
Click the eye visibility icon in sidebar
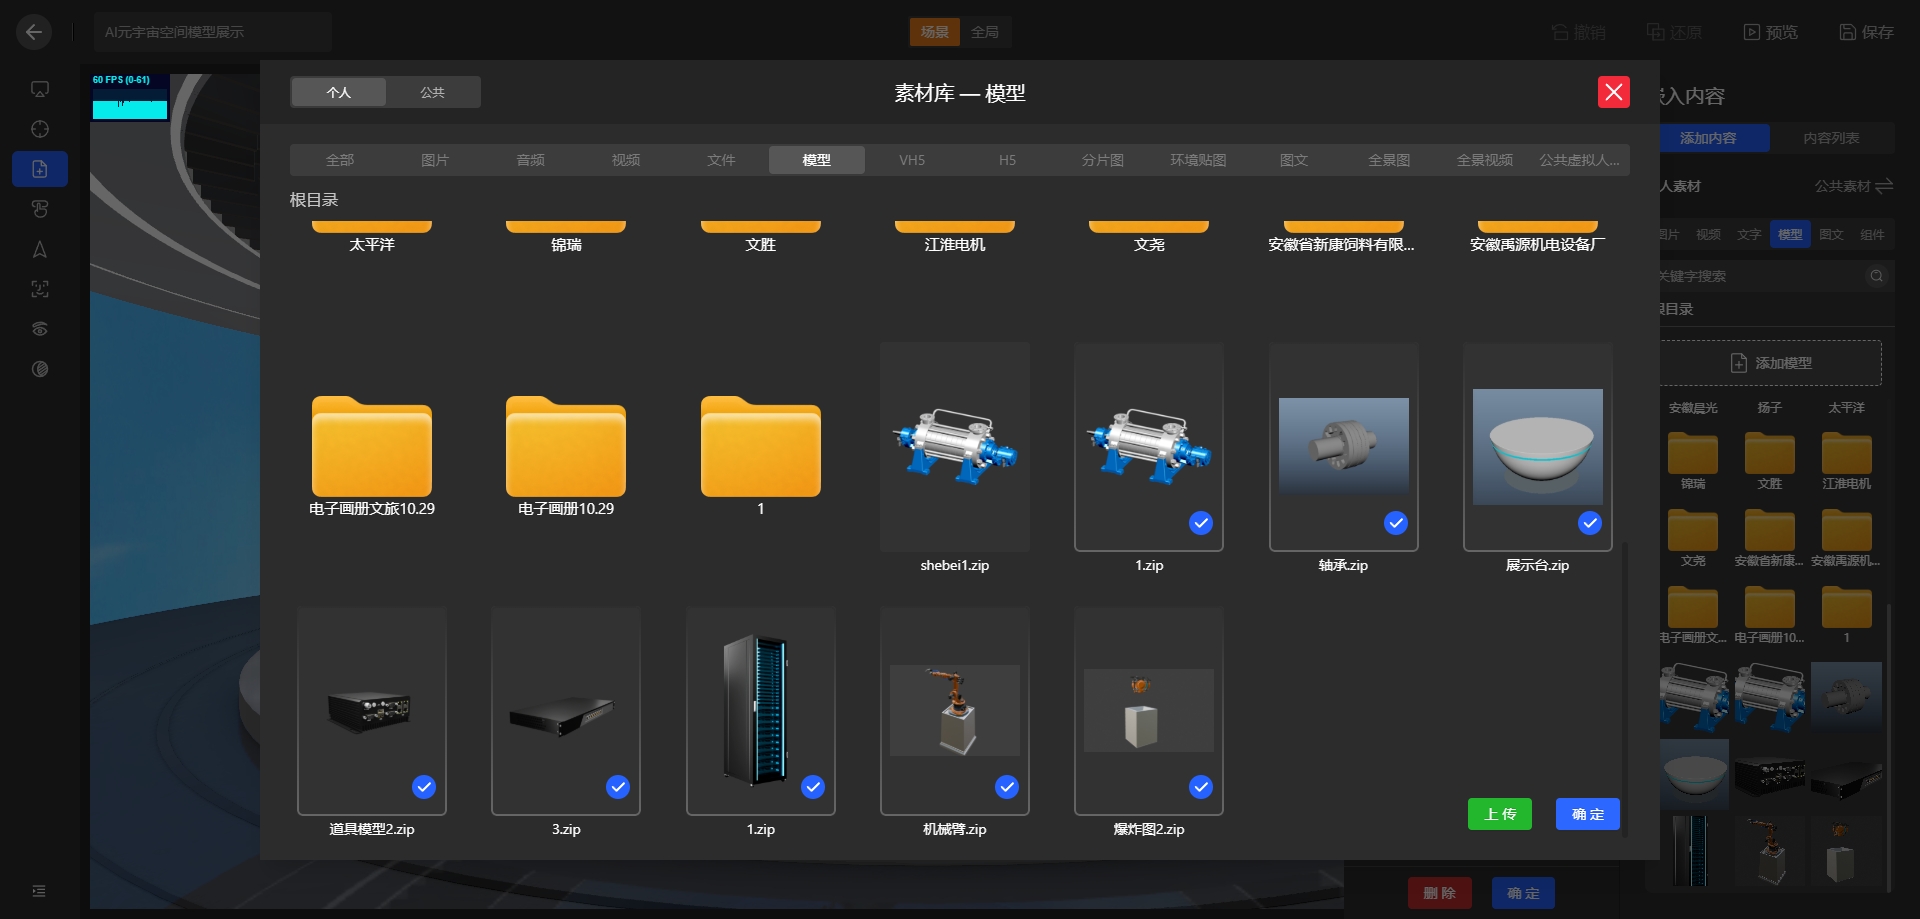point(39,328)
